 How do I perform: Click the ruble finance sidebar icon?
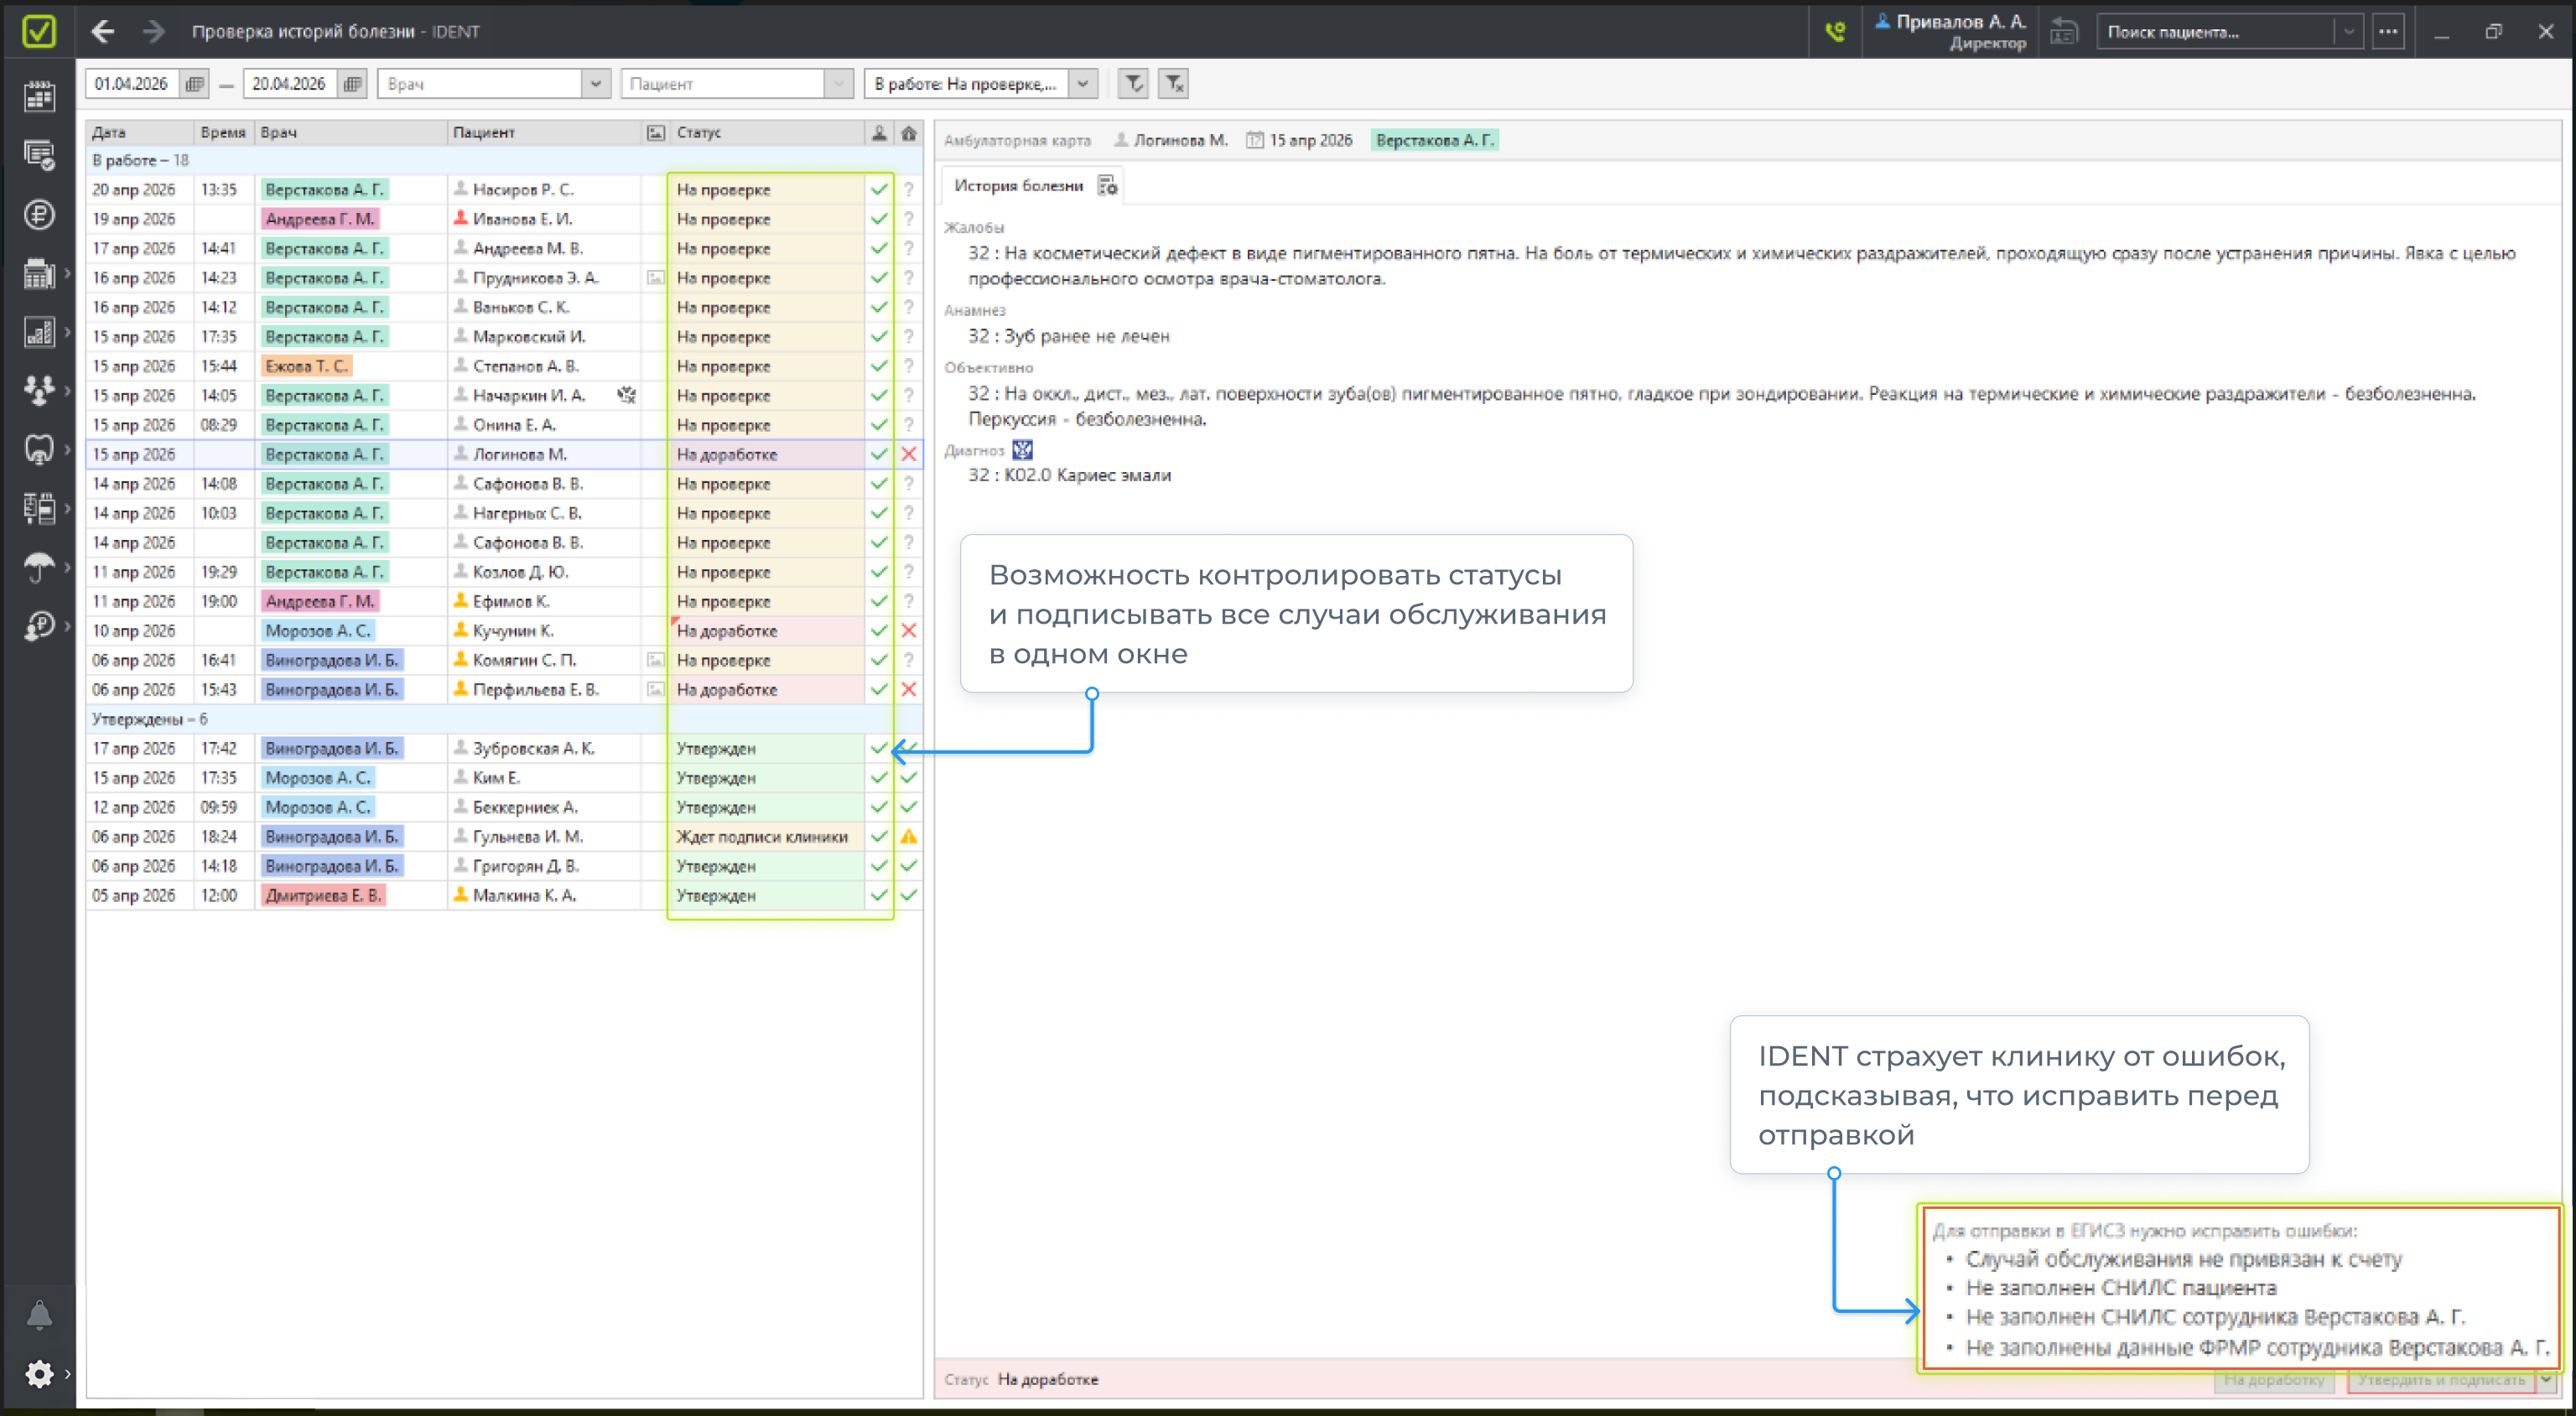(x=39, y=214)
